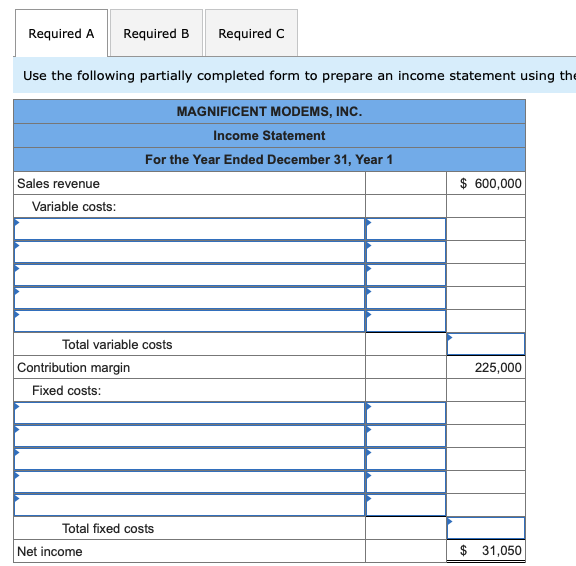Open the Required C tab
Viewport: 576px width, 566px height.
pos(251,33)
